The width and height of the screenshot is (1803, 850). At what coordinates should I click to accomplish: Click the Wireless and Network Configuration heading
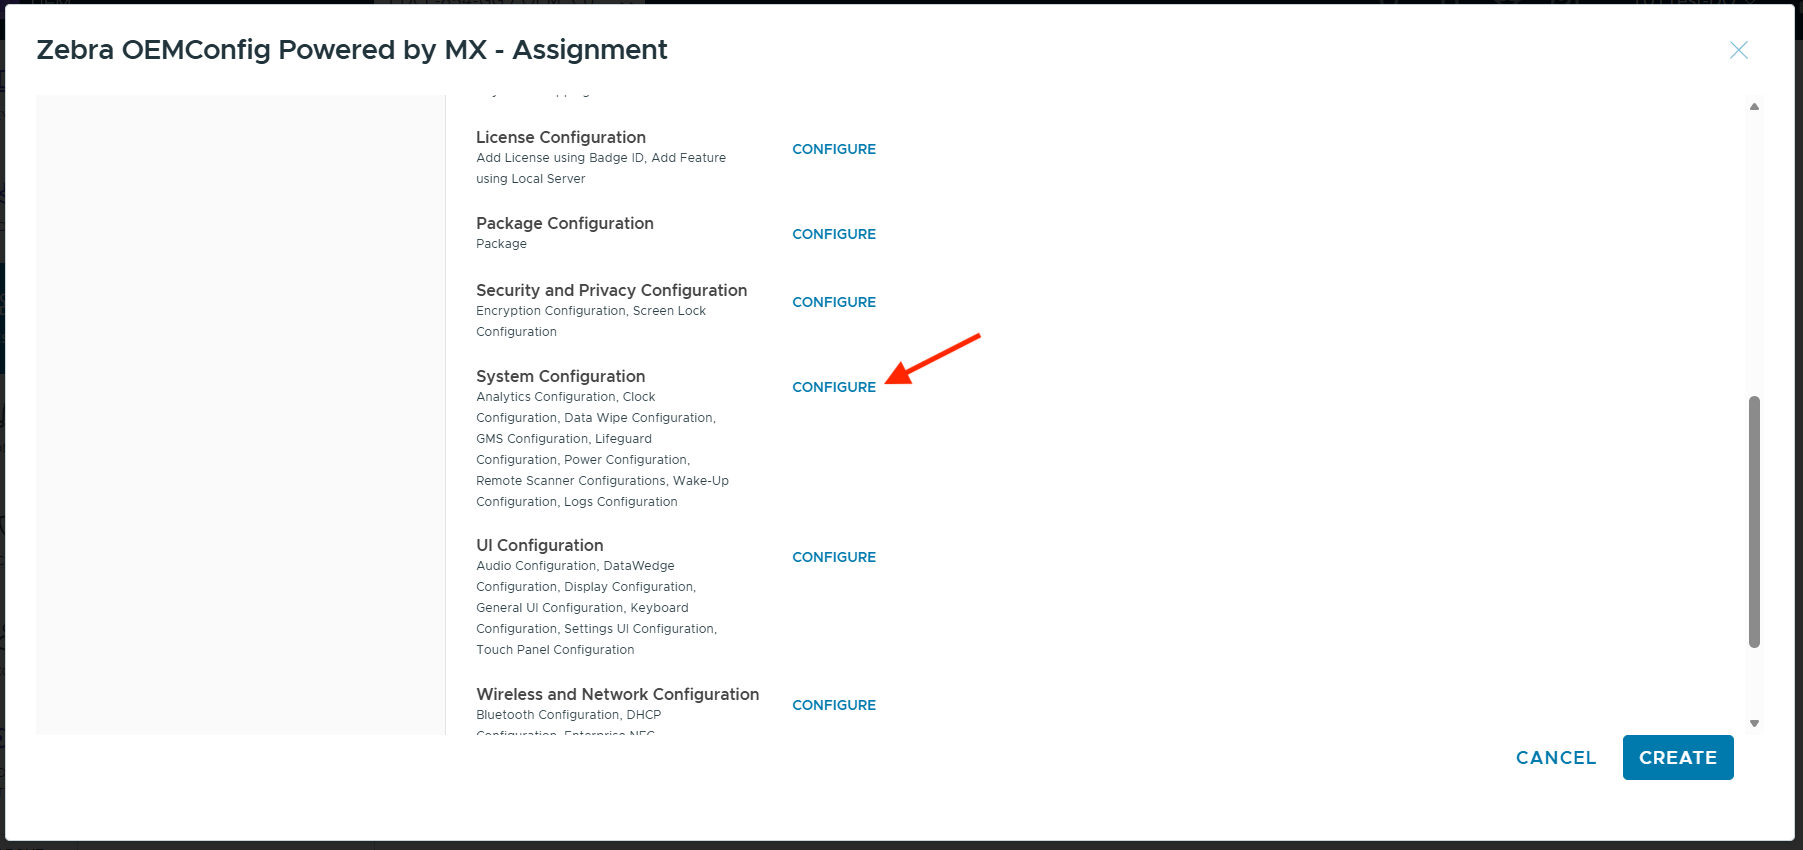(x=617, y=694)
